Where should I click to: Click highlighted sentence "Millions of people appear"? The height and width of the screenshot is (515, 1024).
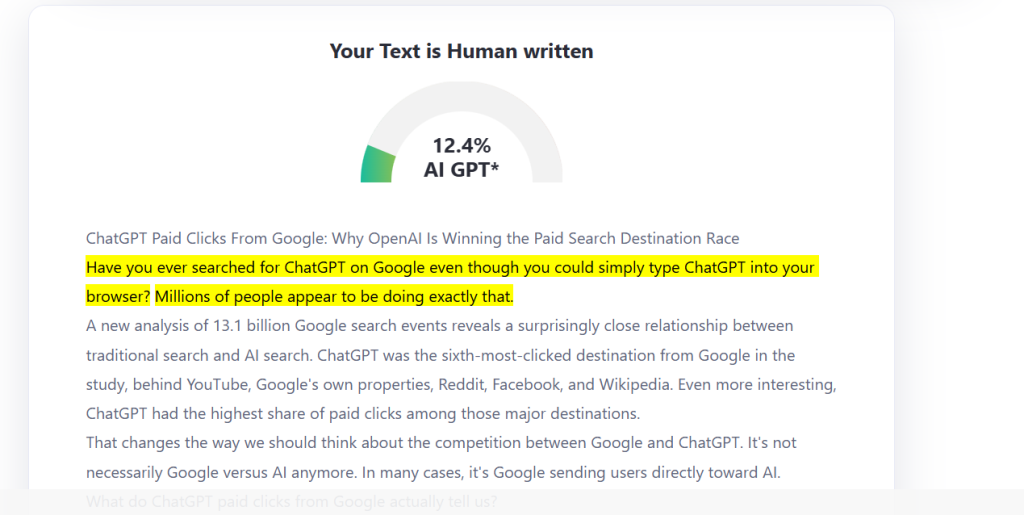(x=334, y=296)
